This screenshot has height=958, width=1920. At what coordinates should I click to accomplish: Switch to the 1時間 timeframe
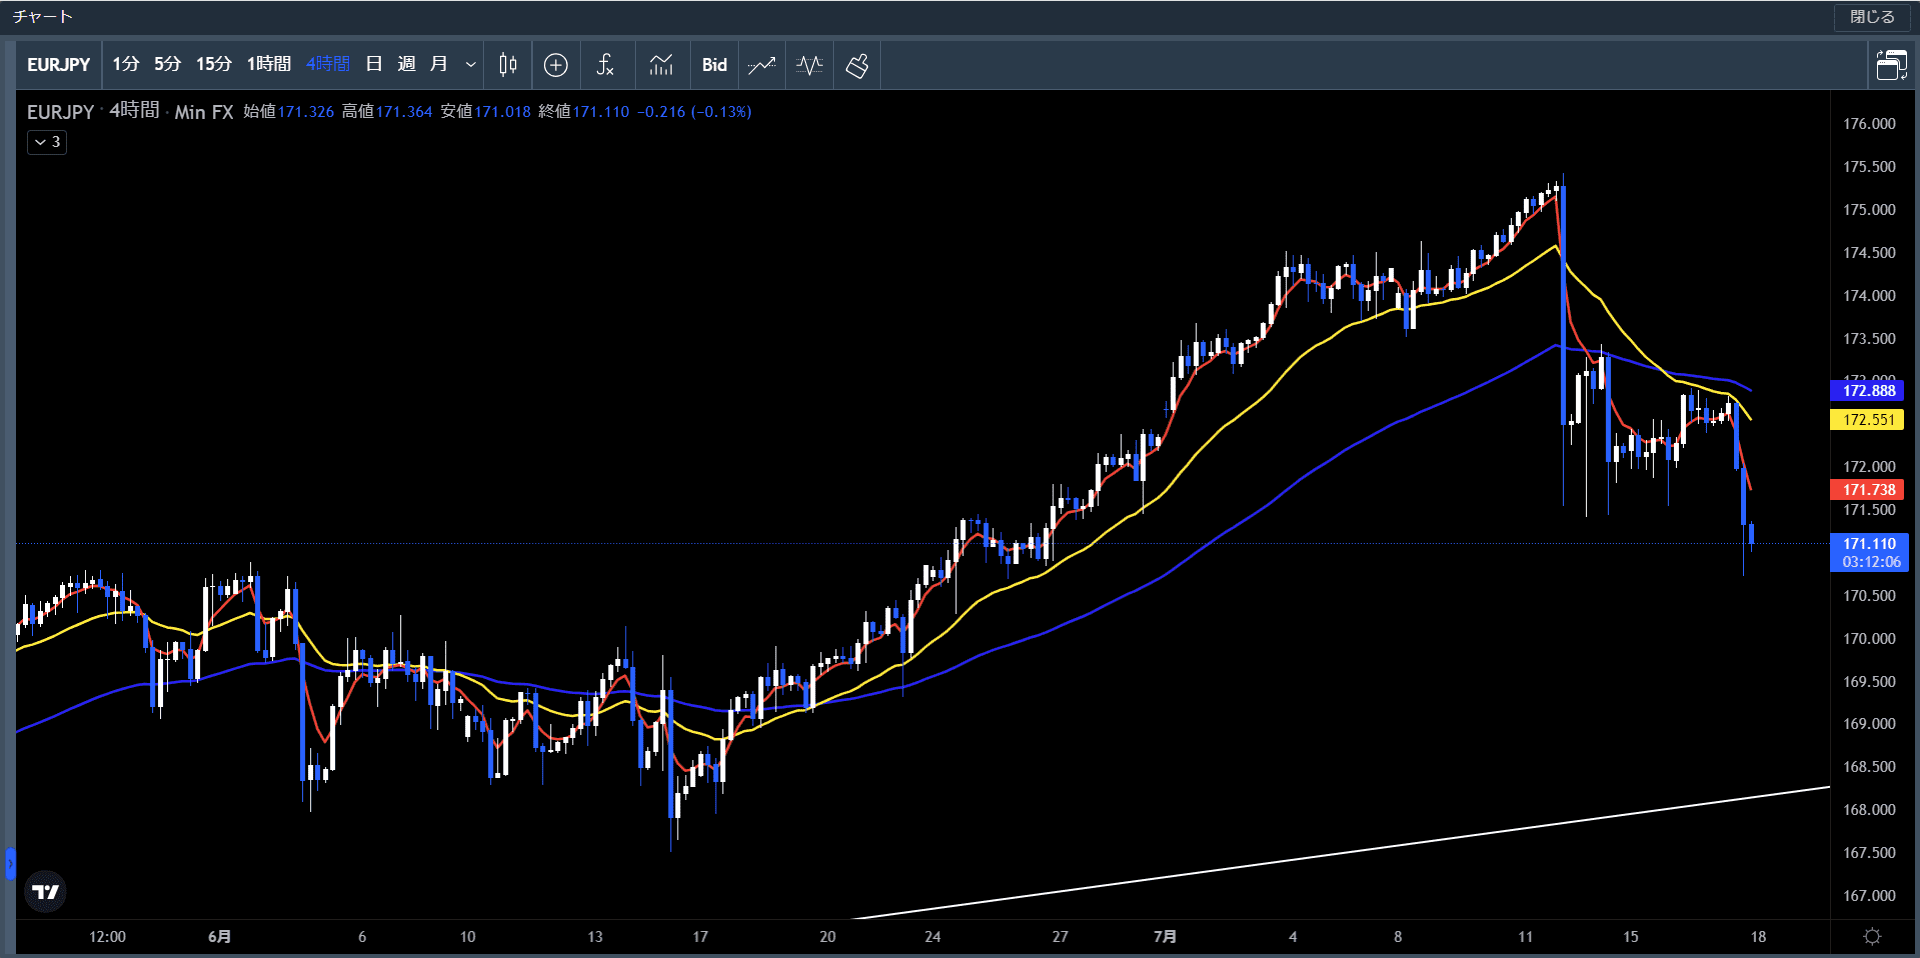269,65
